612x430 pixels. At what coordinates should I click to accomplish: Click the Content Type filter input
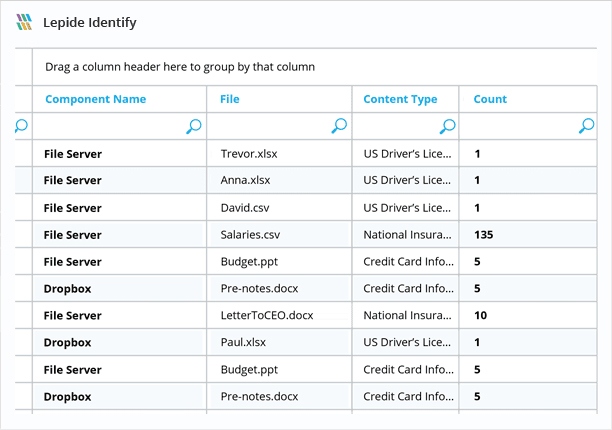395,126
